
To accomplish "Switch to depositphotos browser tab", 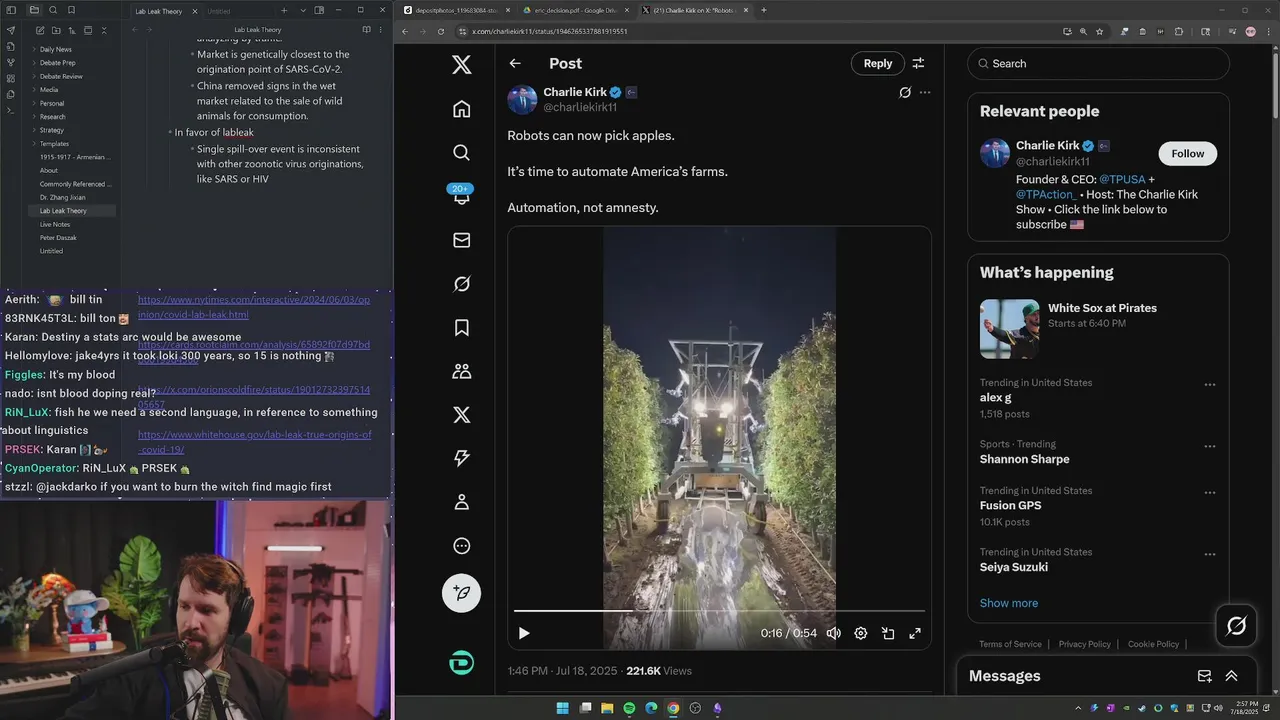I will pyautogui.click(x=455, y=10).
